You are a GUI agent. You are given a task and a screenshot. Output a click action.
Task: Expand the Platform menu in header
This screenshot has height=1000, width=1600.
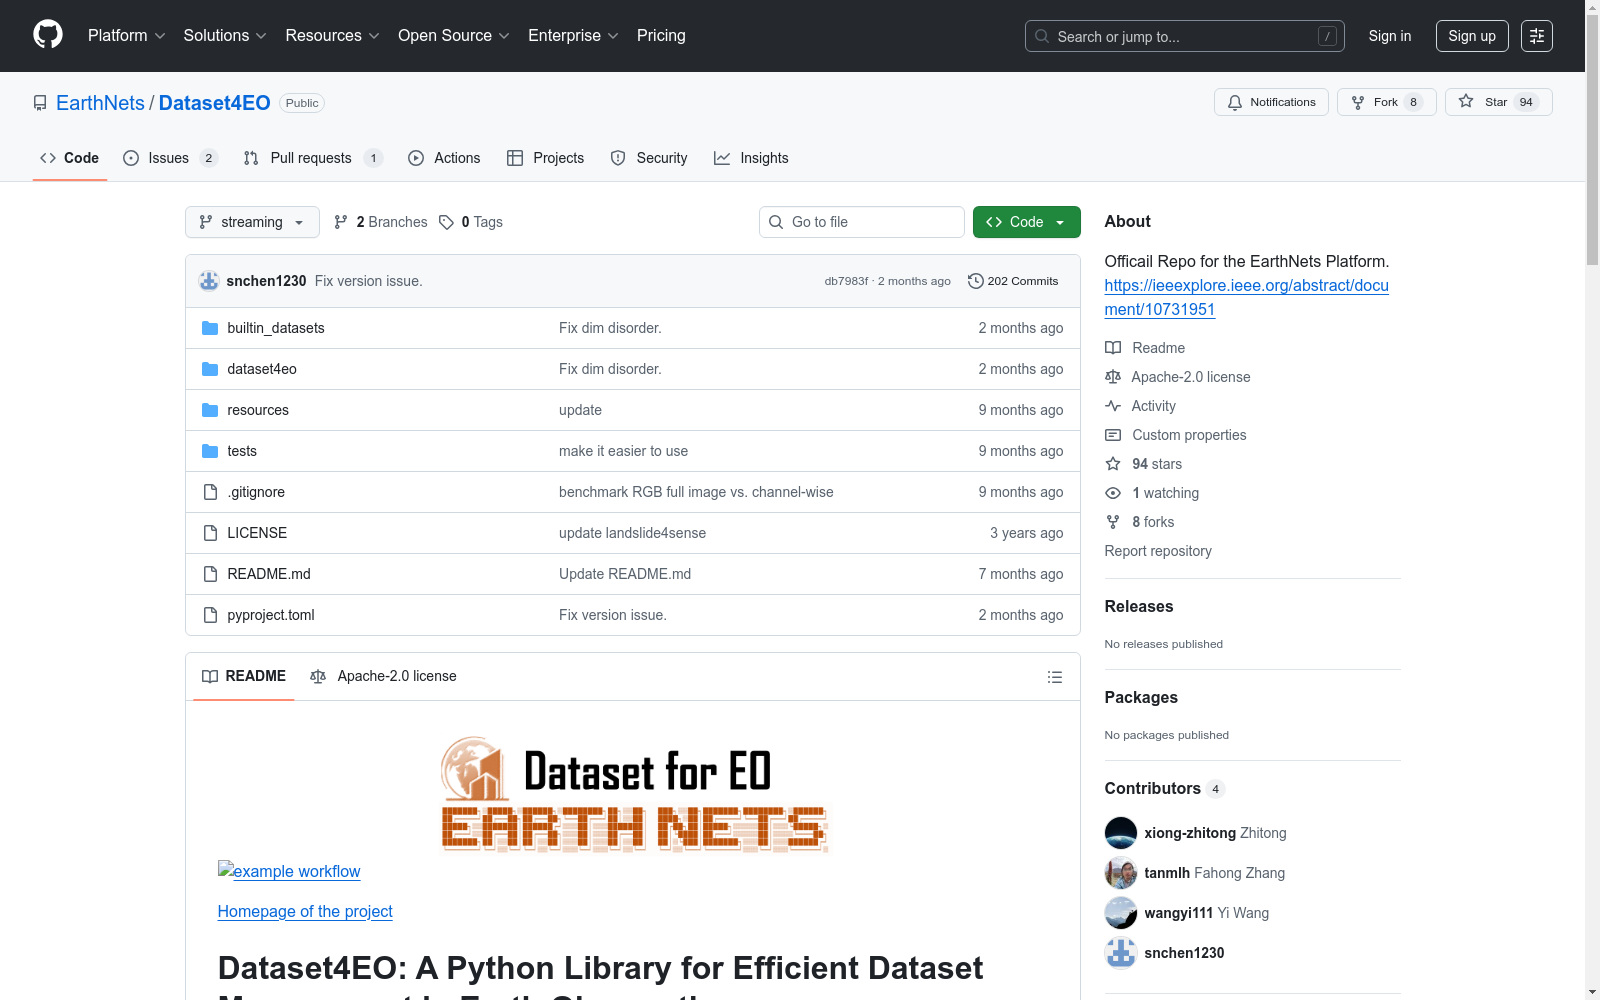click(x=126, y=36)
